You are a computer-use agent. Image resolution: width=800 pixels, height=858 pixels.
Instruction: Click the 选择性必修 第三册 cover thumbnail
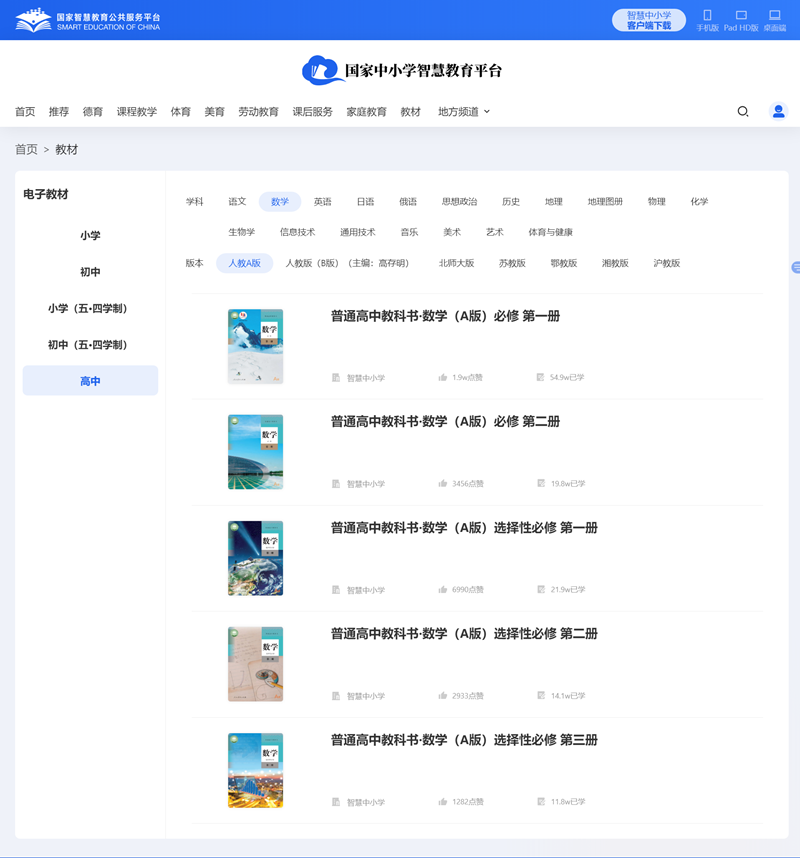coord(255,770)
